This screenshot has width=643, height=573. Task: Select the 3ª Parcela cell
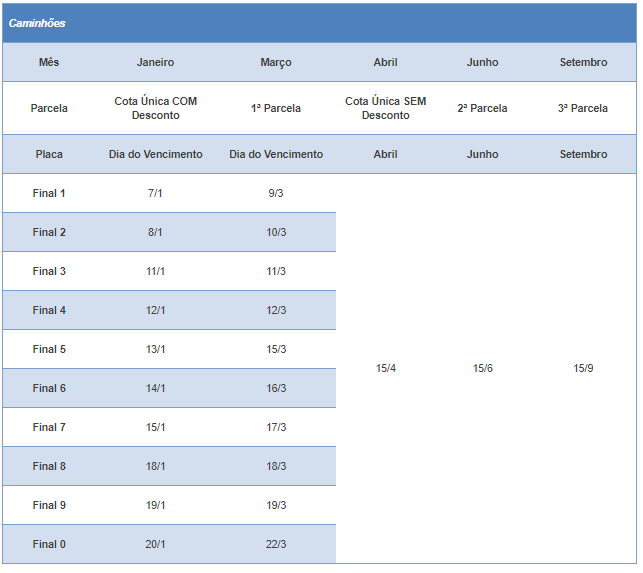tap(583, 108)
